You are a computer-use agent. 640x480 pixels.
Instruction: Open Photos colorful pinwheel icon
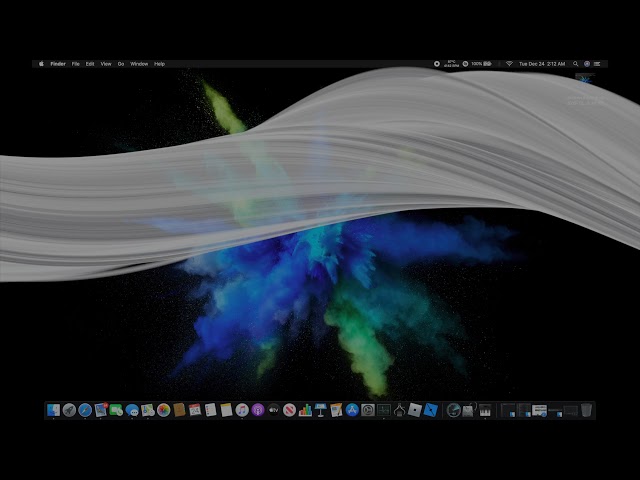click(x=164, y=410)
